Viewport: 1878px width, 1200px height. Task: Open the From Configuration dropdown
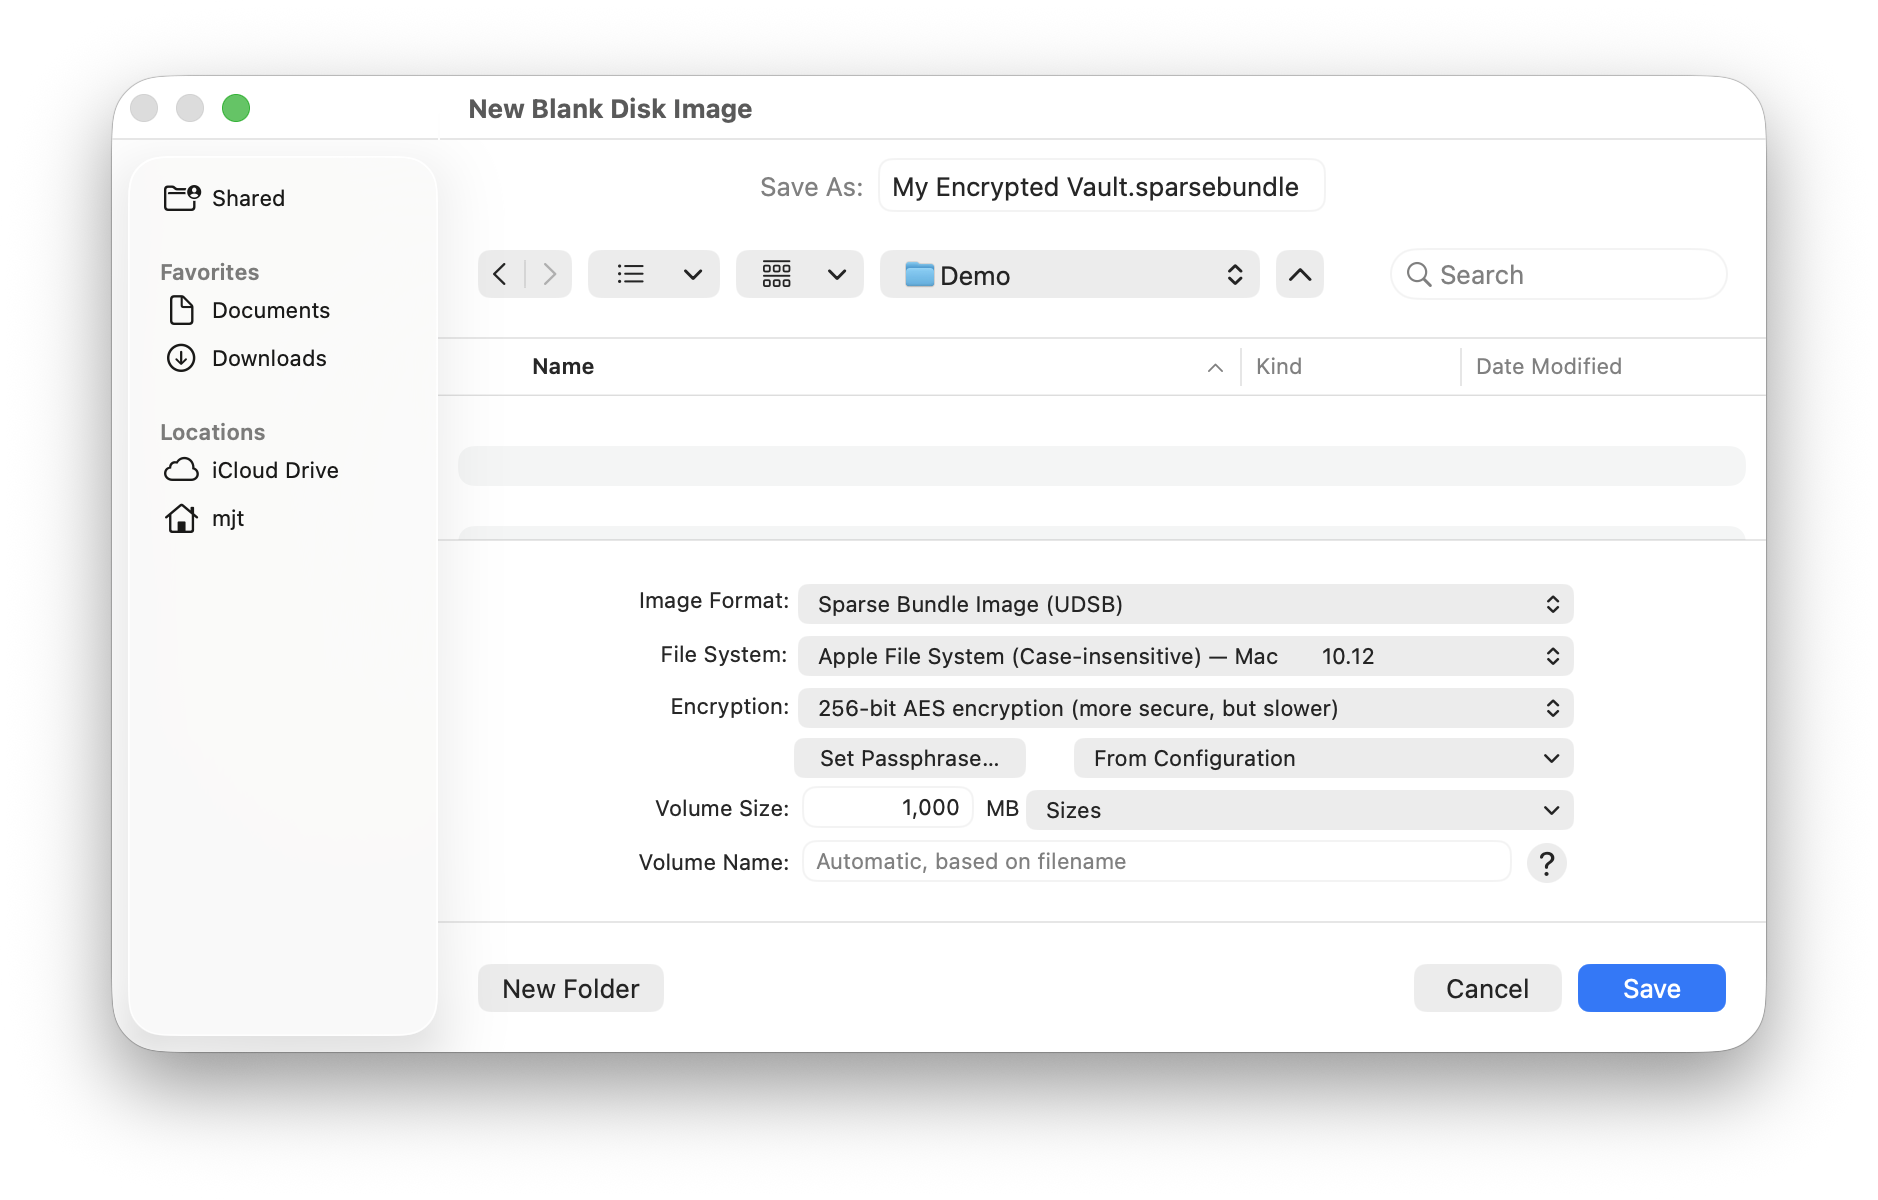pos(1322,758)
